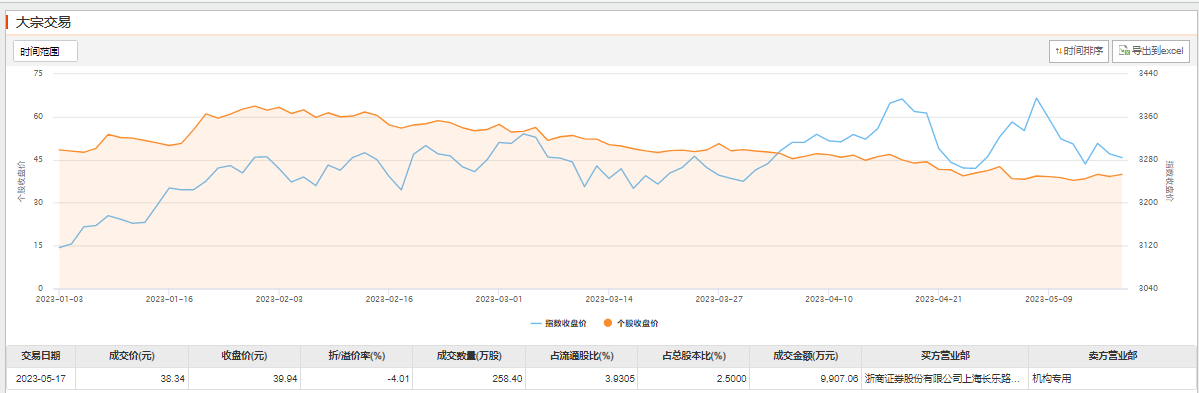The width and height of the screenshot is (1199, 393).
Task: Click the 大宗交易 section title
Action: pos(44,23)
